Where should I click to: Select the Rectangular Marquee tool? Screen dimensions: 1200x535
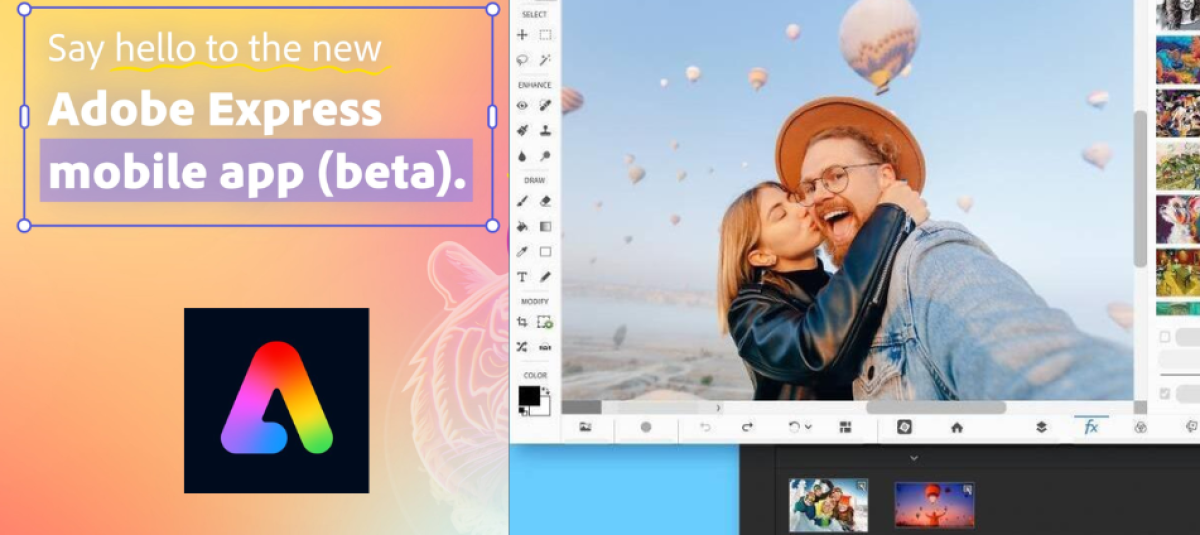point(546,35)
